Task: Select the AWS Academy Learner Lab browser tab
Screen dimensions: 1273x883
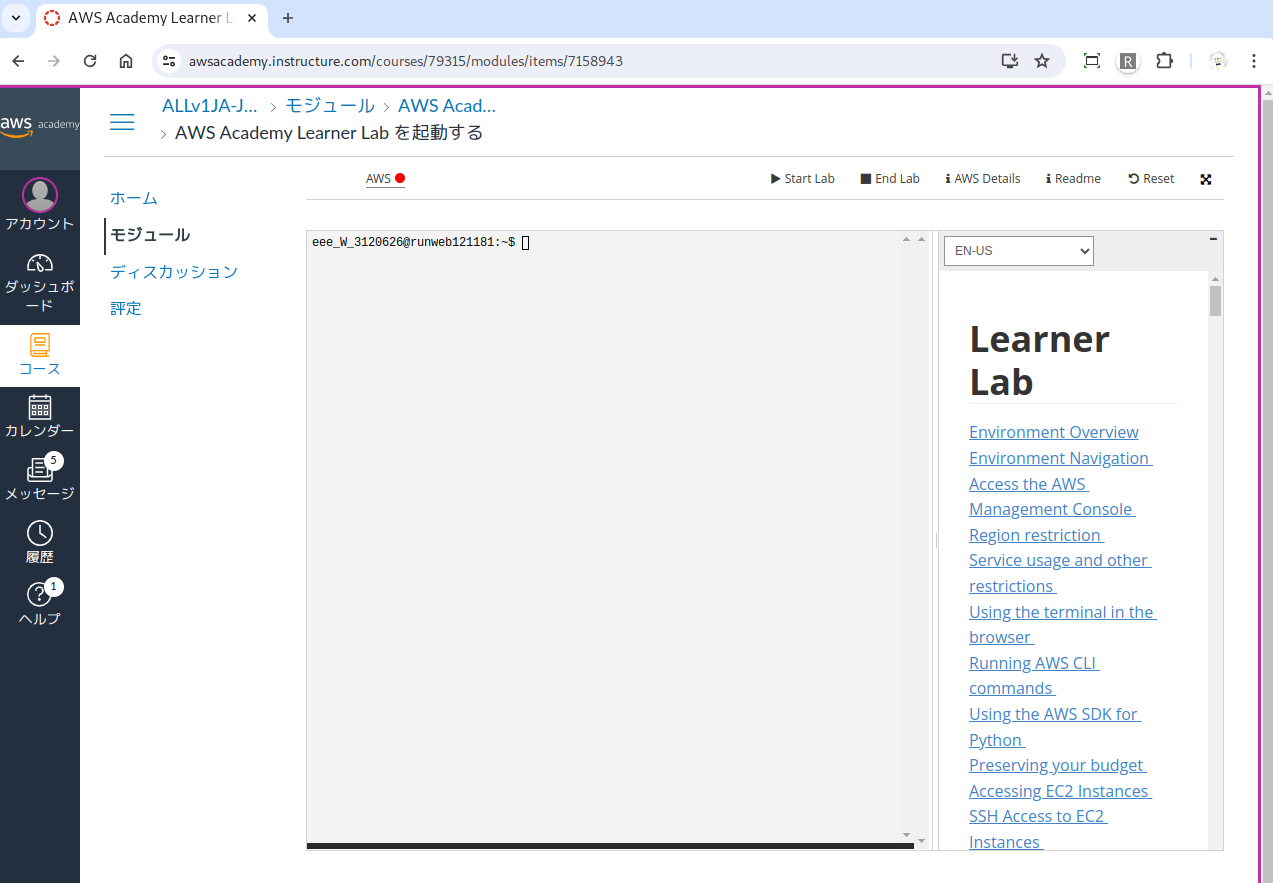Action: tap(152, 19)
